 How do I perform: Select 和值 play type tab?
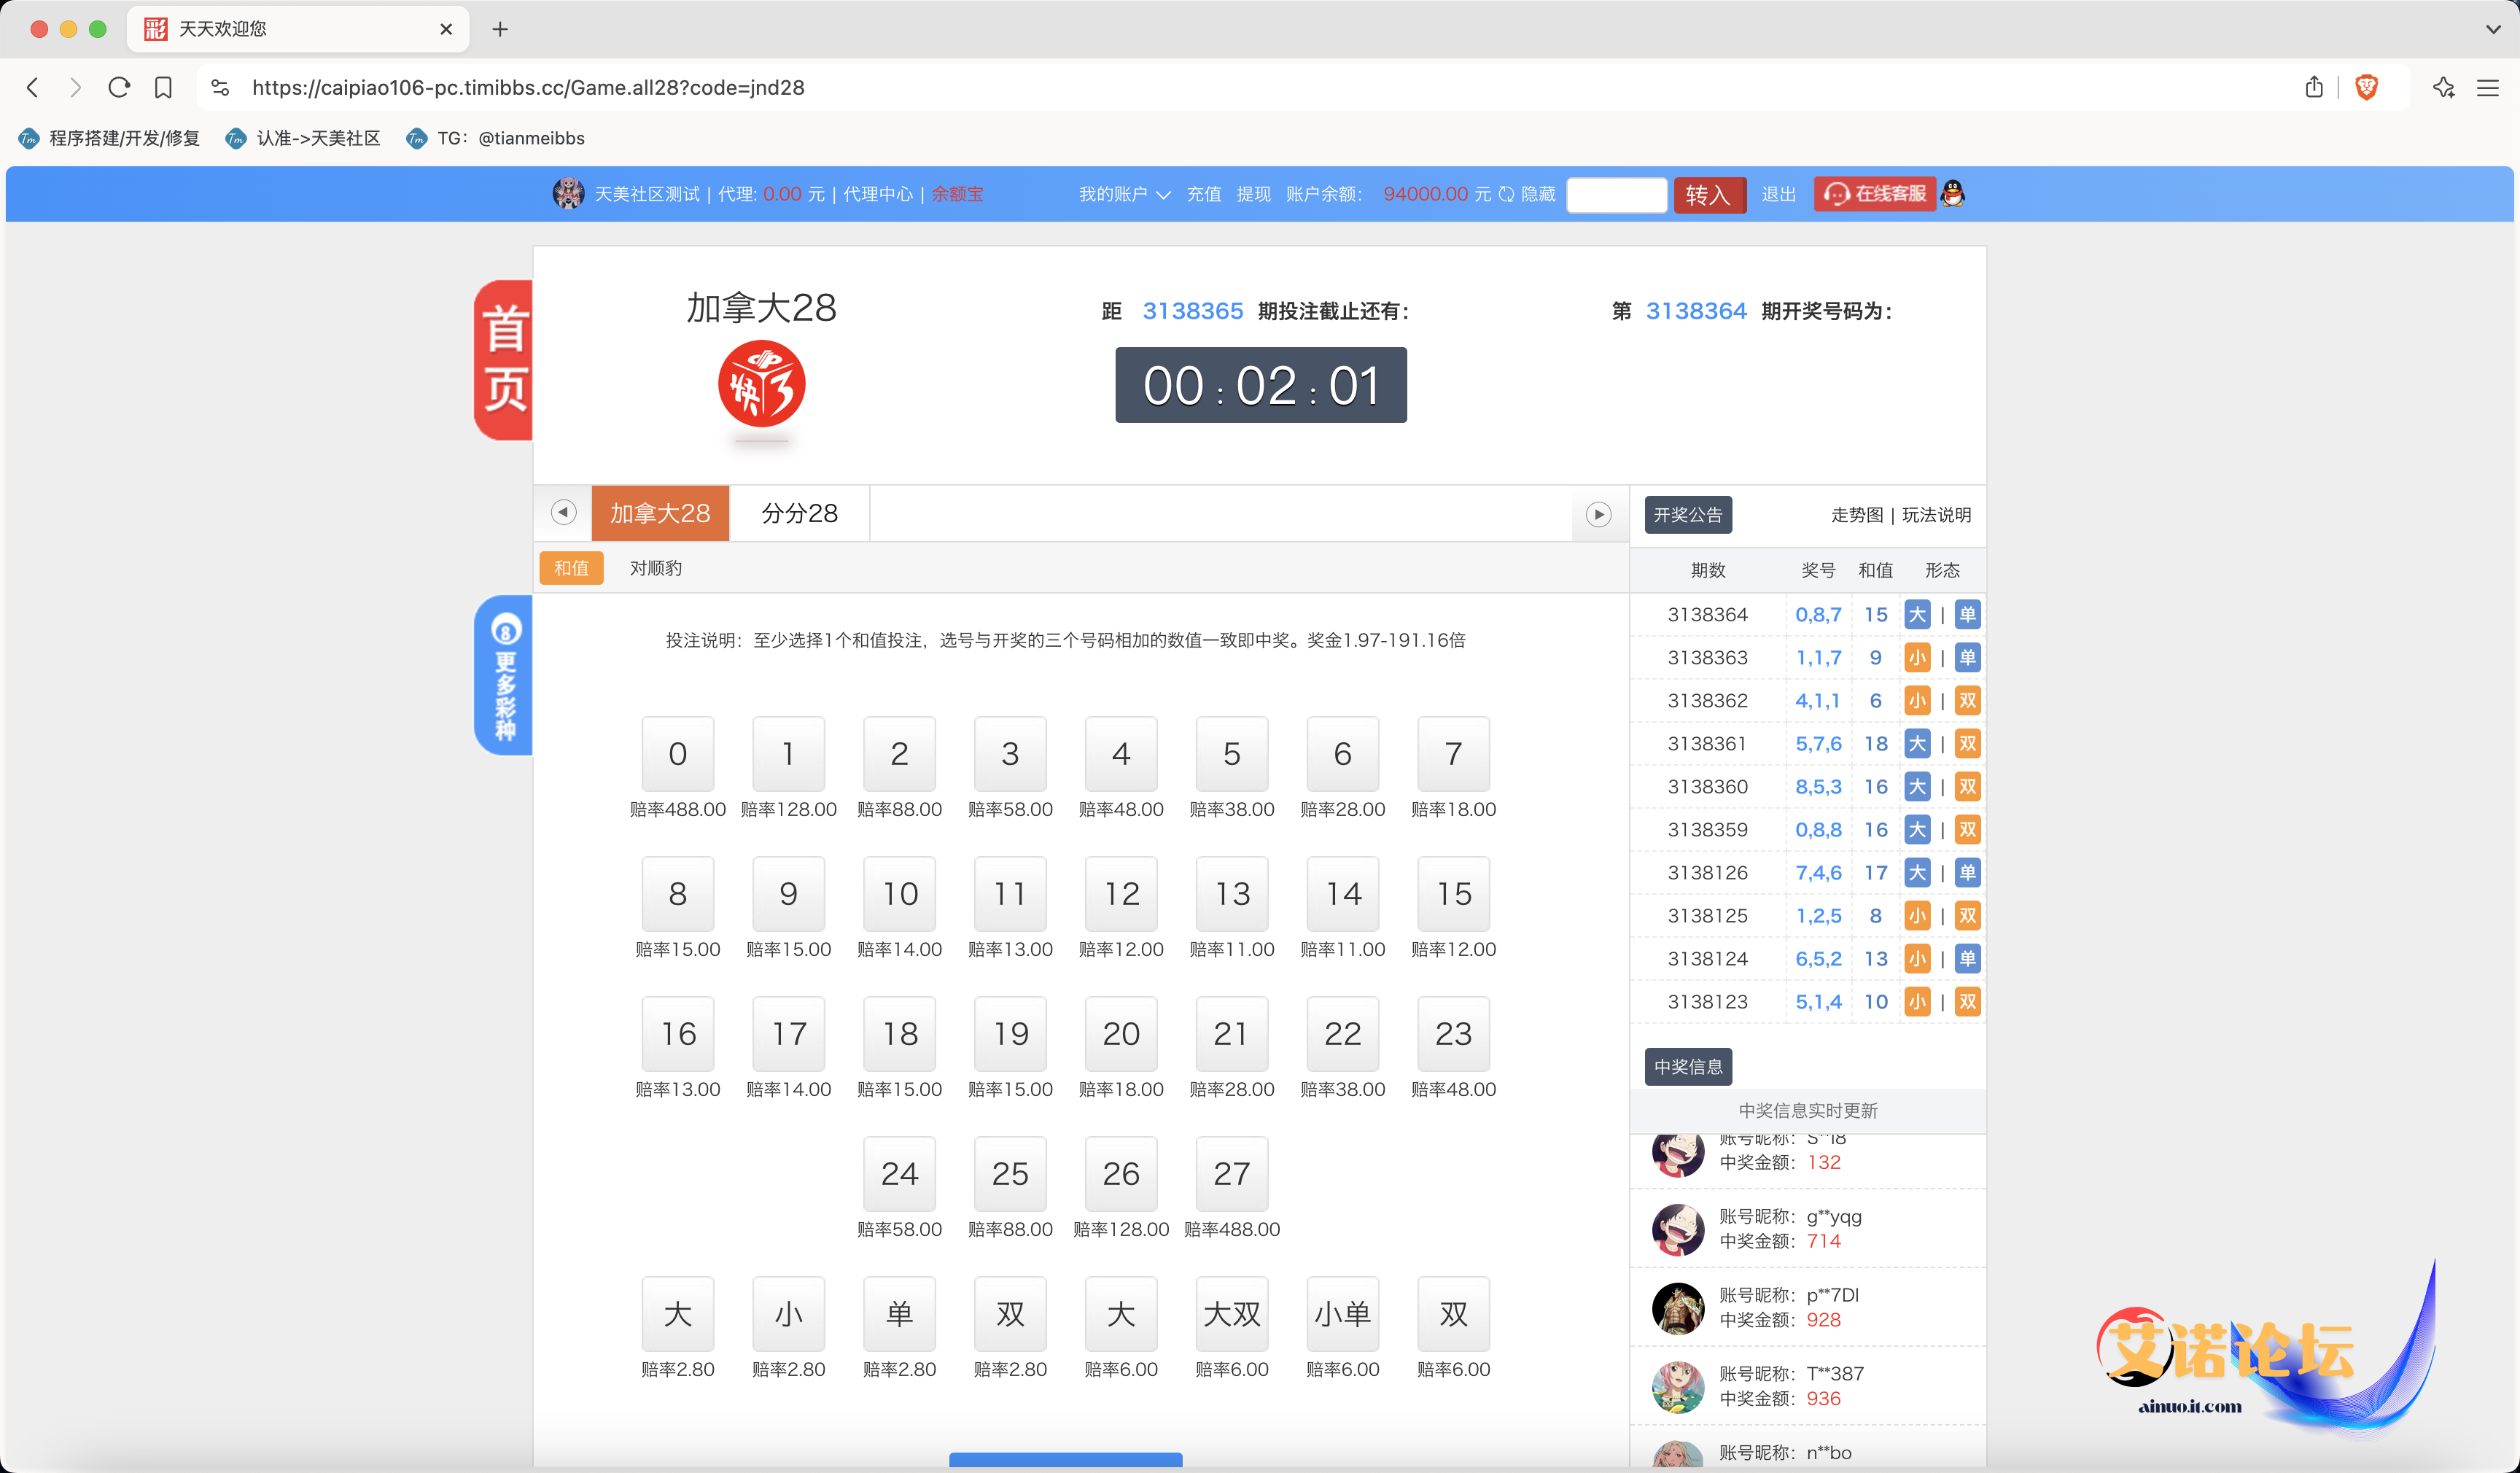(571, 568)
